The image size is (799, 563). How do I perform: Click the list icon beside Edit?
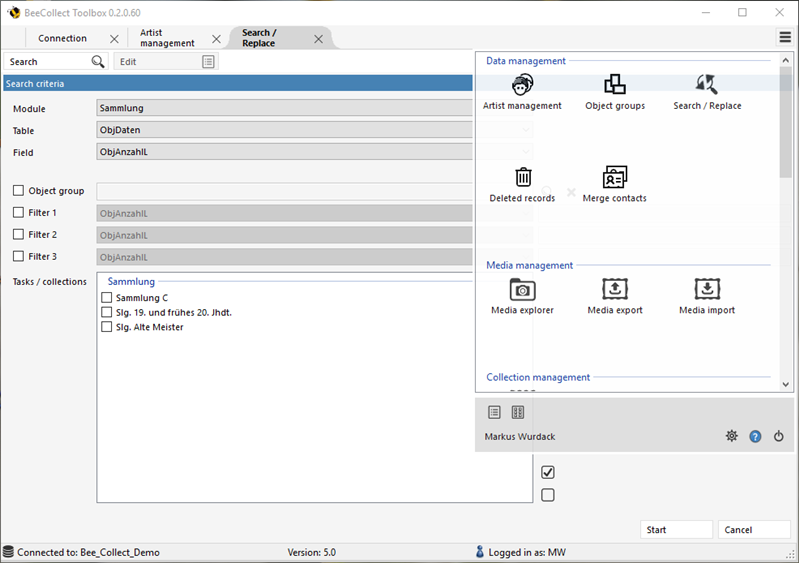click(x=208, y=62)
